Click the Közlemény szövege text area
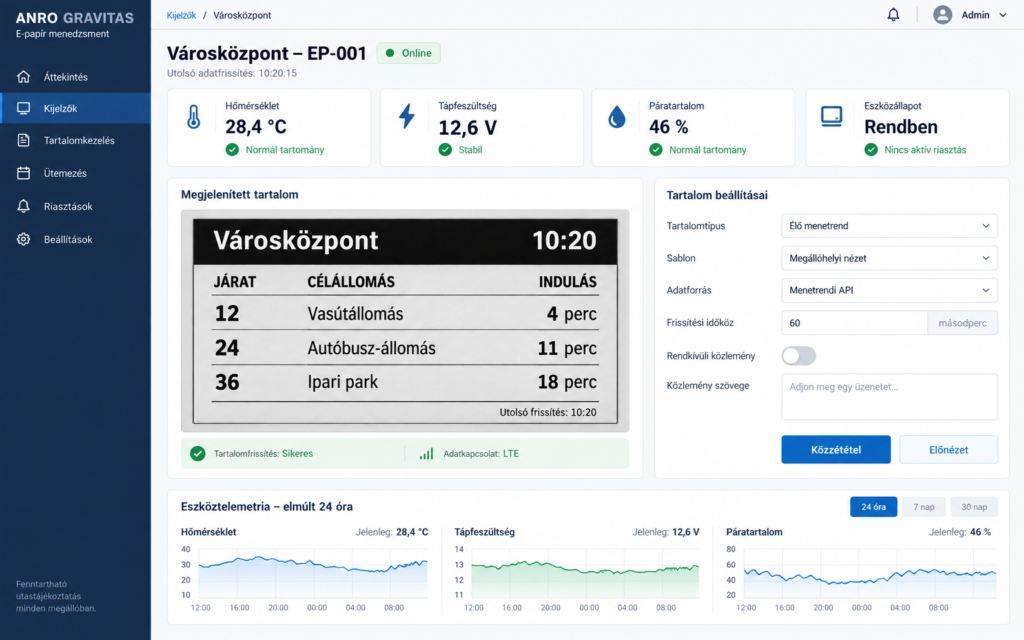This screenshot has height=640, width=1024. point(889,396)
